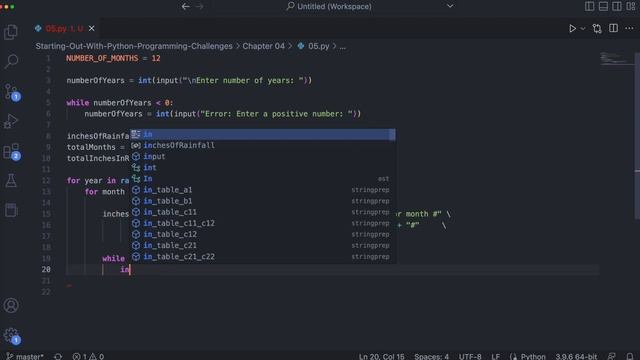Select Chapter 04 breadcrumb
This screenshot has width=640, height=360.
pyautogui.click(x=264, y=46)
